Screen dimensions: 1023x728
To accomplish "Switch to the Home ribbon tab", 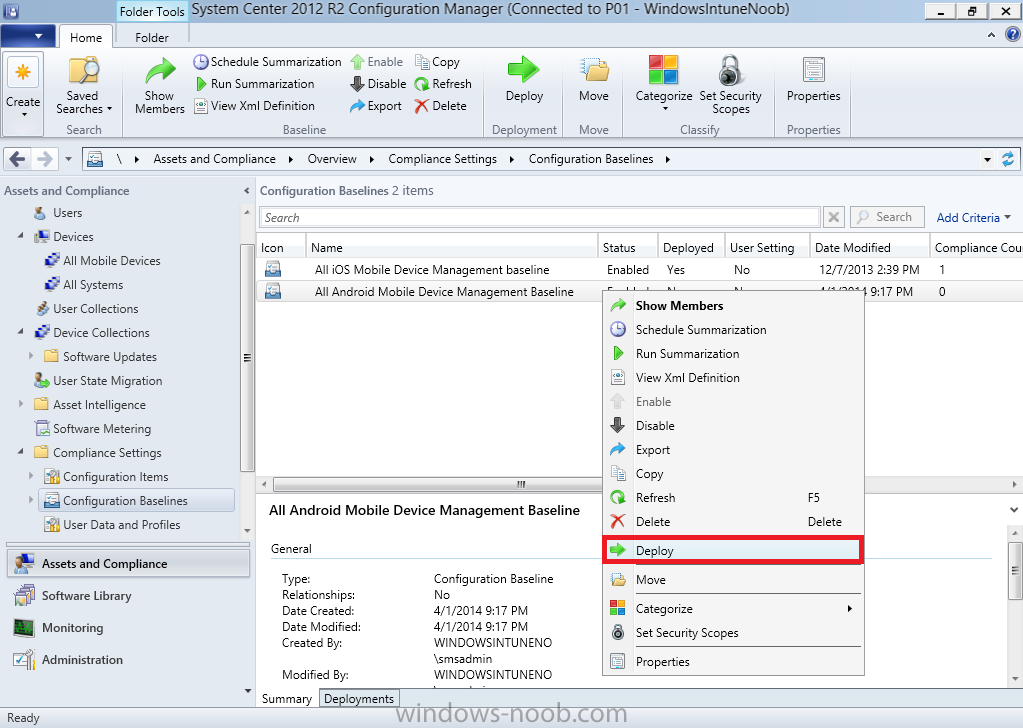I will click(85, 37).
